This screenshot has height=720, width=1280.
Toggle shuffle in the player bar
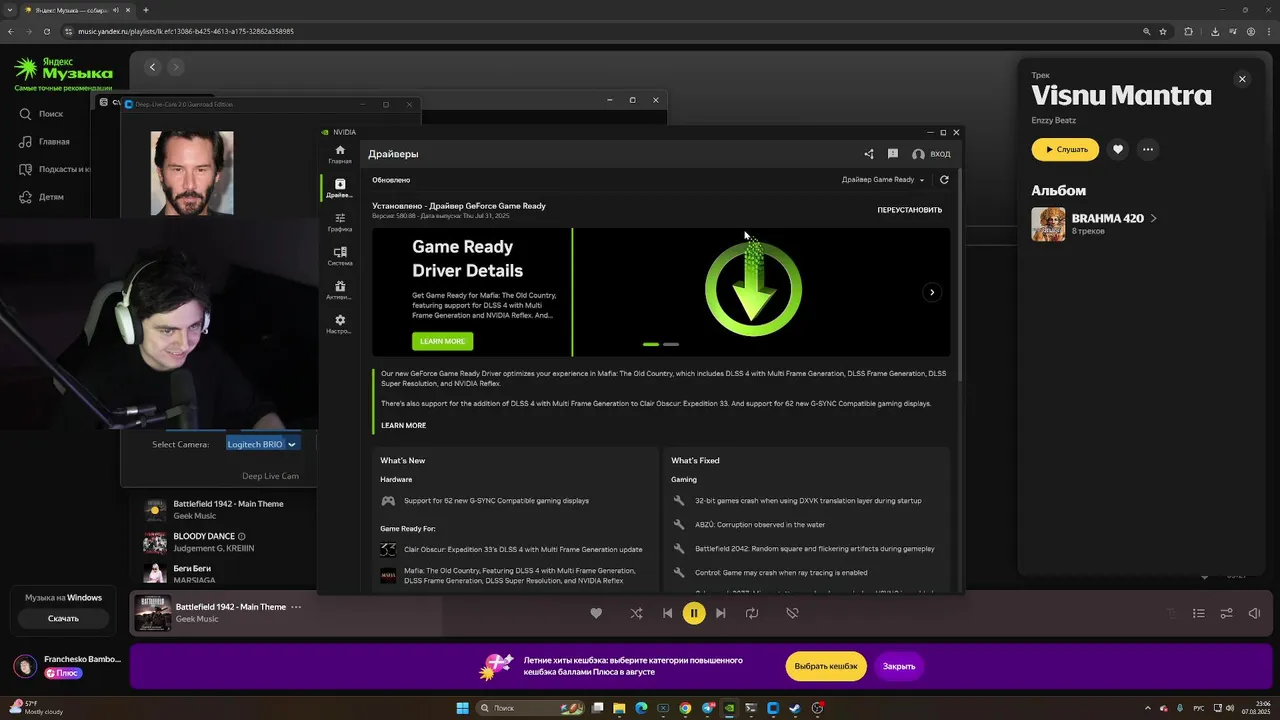click(x=636, y=613)
